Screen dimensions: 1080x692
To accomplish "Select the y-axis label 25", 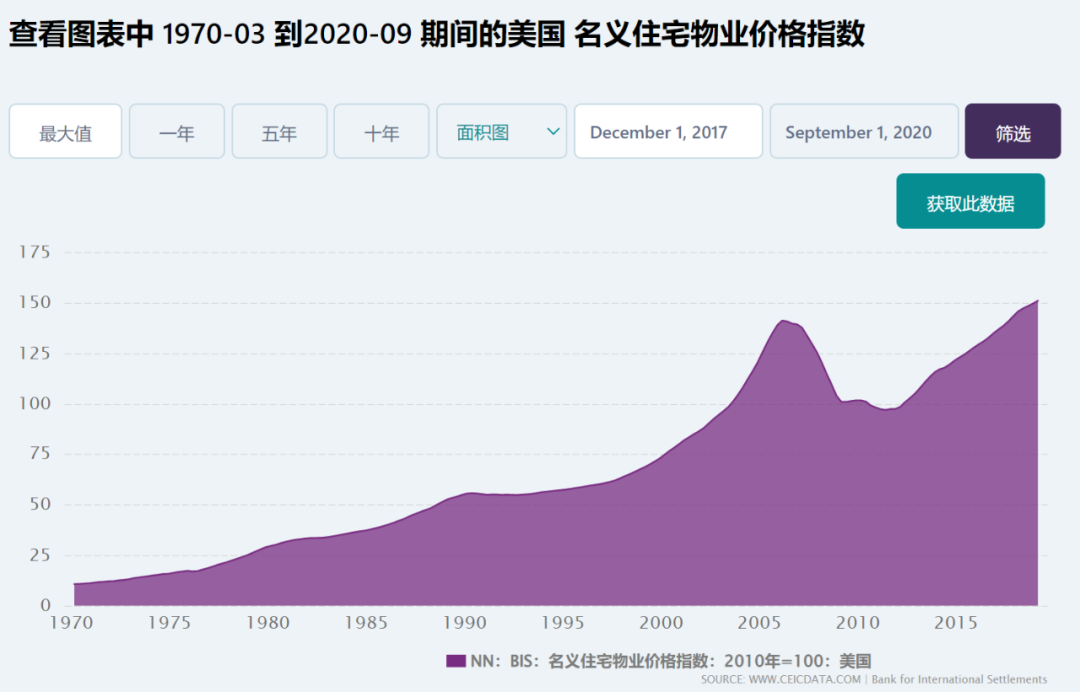I will pos(40,554).
